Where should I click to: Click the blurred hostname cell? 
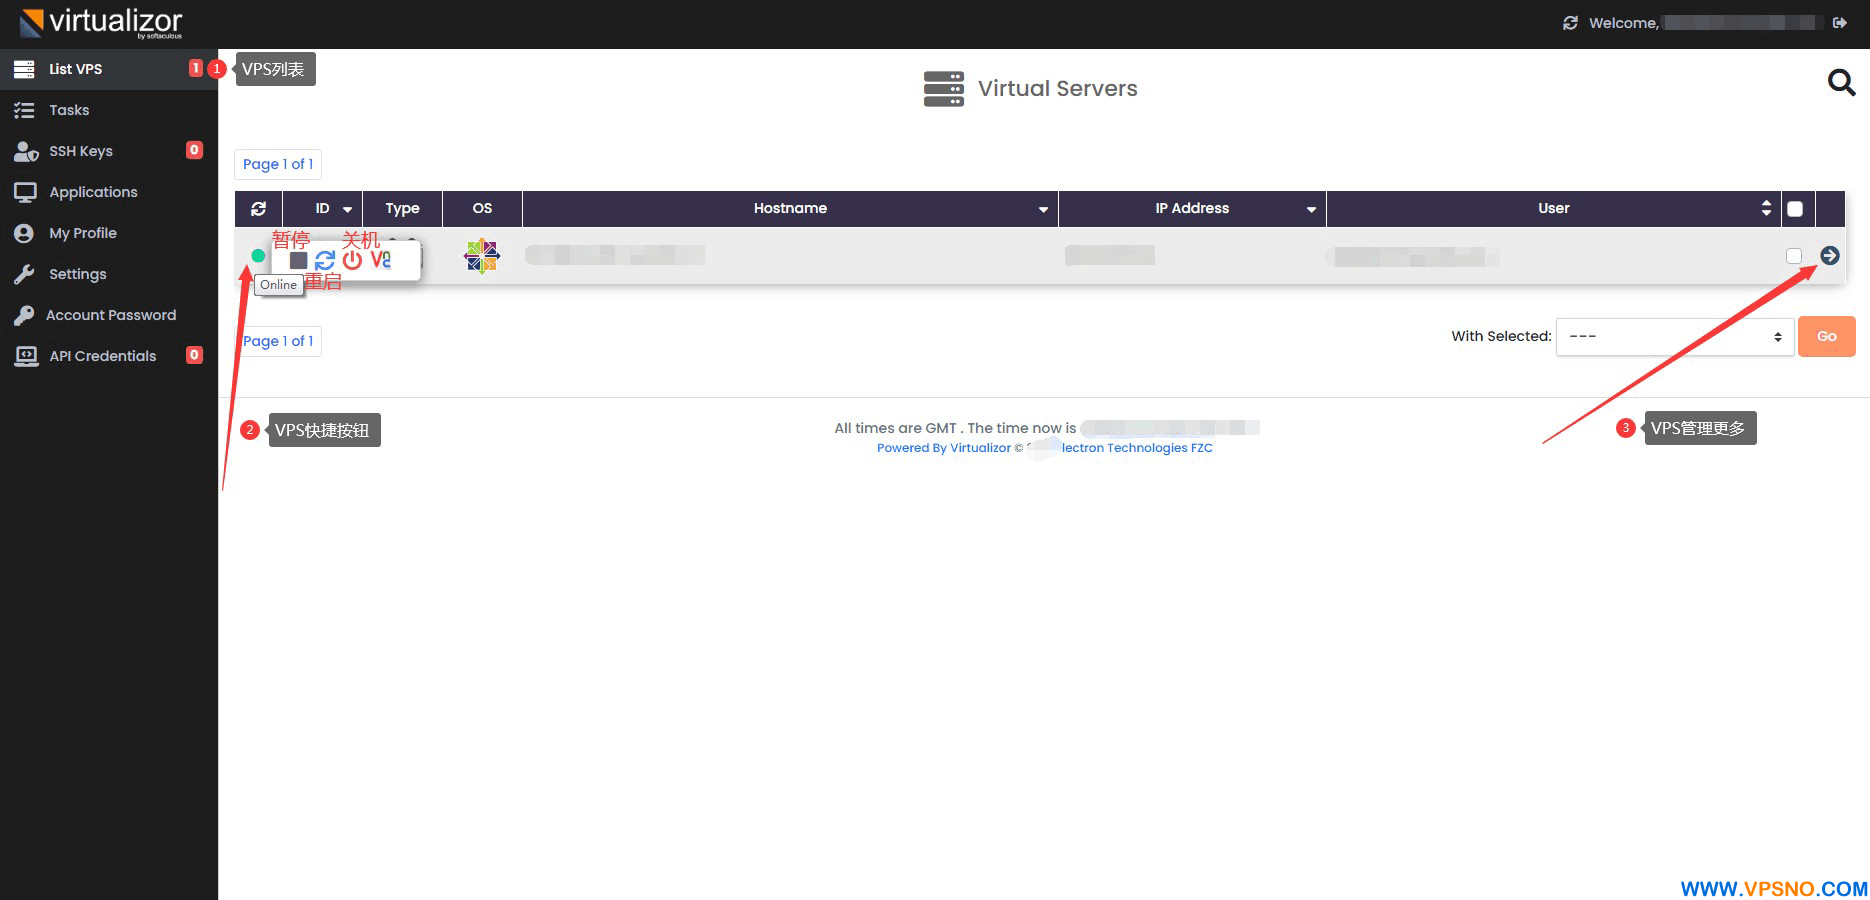point(615,255)
